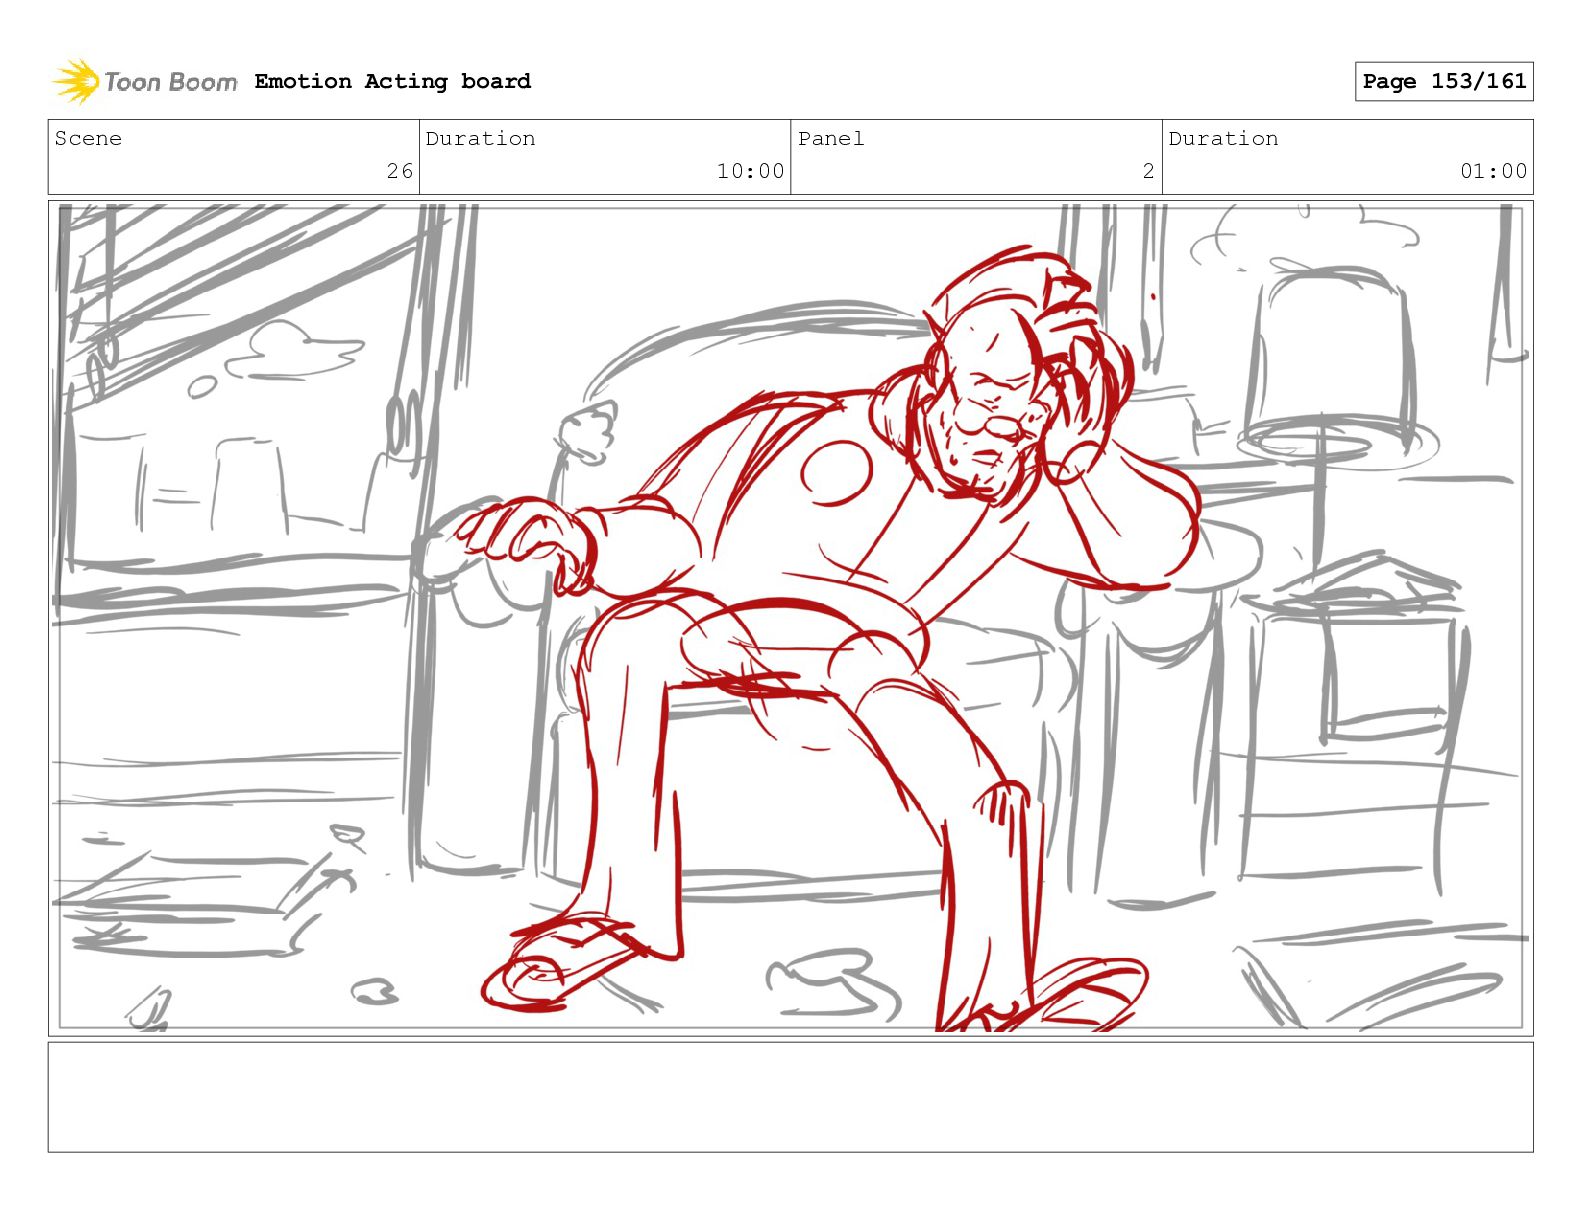This screenshot has height=1224, width=1584.
Task: Click the 'Page 153/161' page indicator
Action: (x=1444, y=81)
